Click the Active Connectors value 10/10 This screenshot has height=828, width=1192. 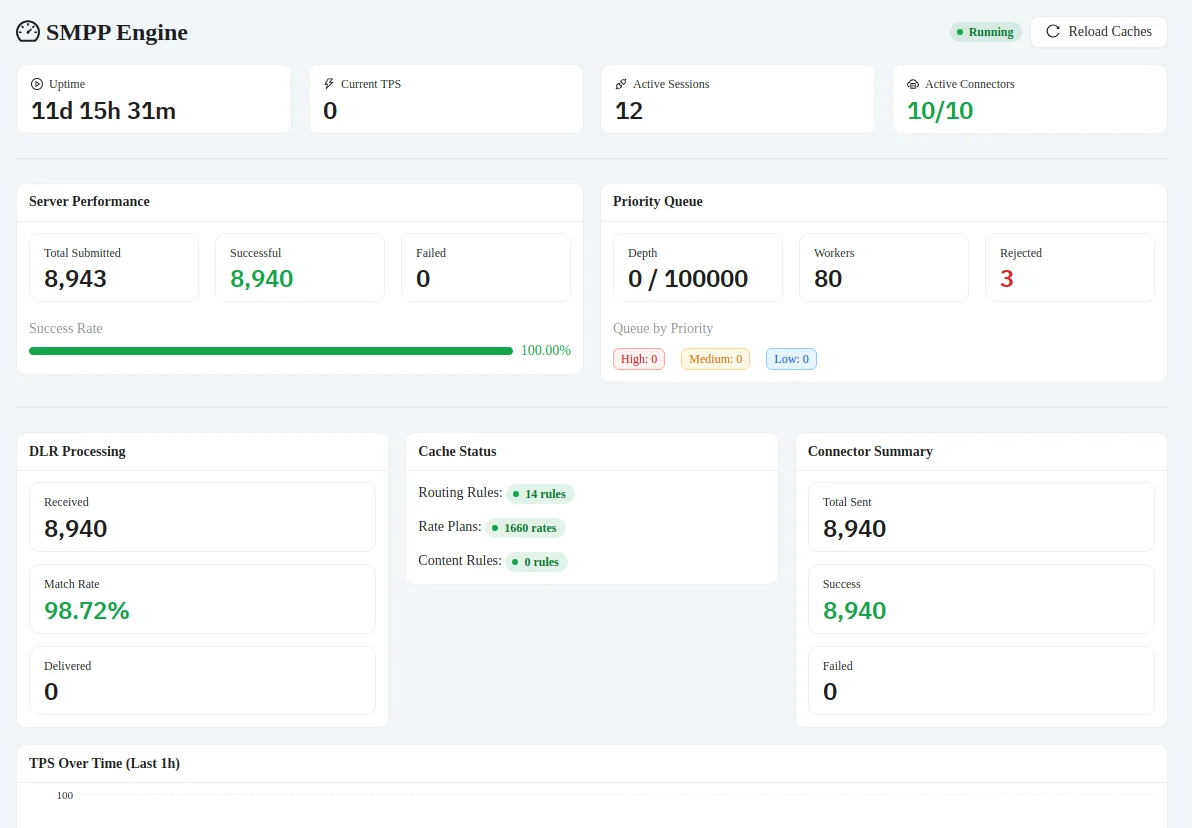(x=940, y=111)
